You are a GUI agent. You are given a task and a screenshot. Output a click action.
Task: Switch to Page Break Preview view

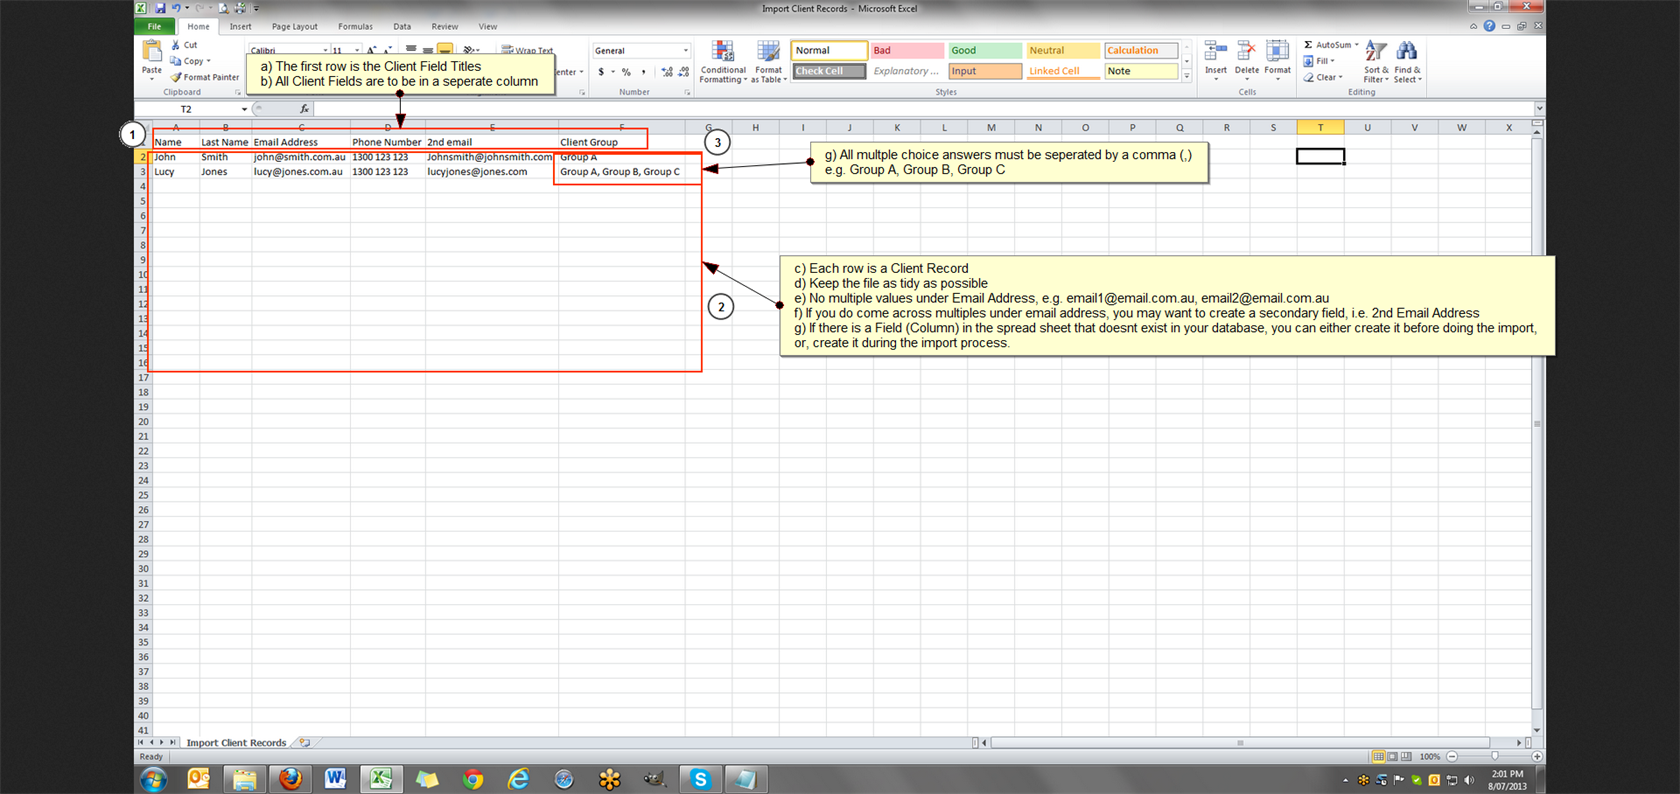point(1406,757)
